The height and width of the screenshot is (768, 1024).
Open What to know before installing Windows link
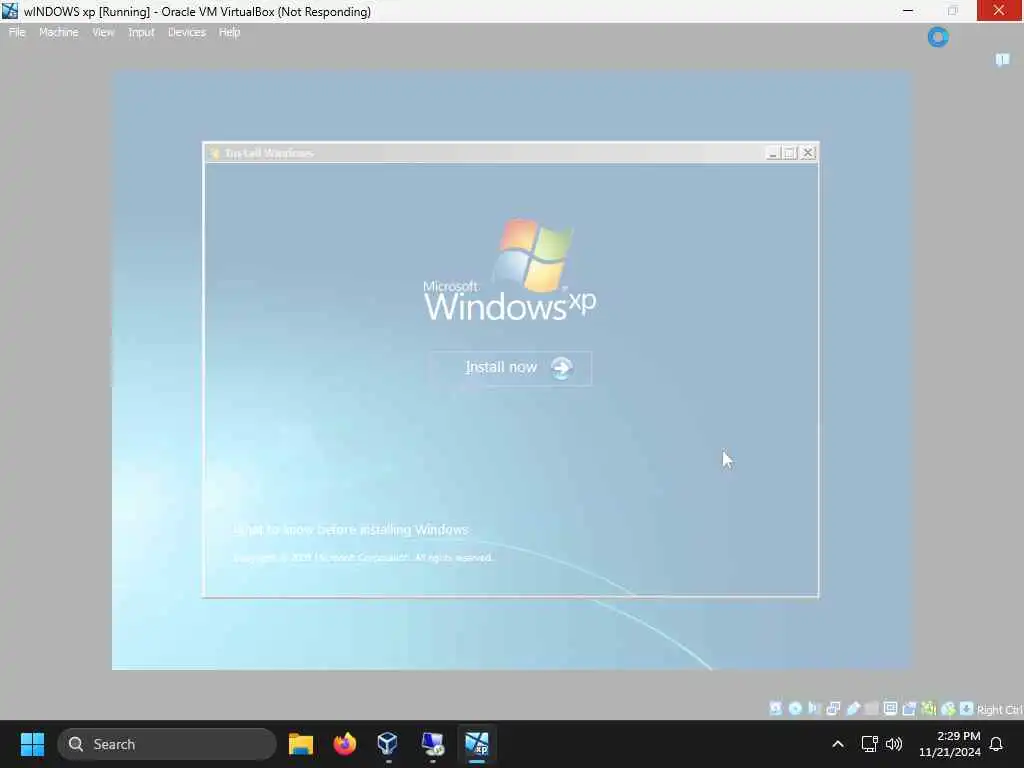pyautogui.click(x=351, y=530)
